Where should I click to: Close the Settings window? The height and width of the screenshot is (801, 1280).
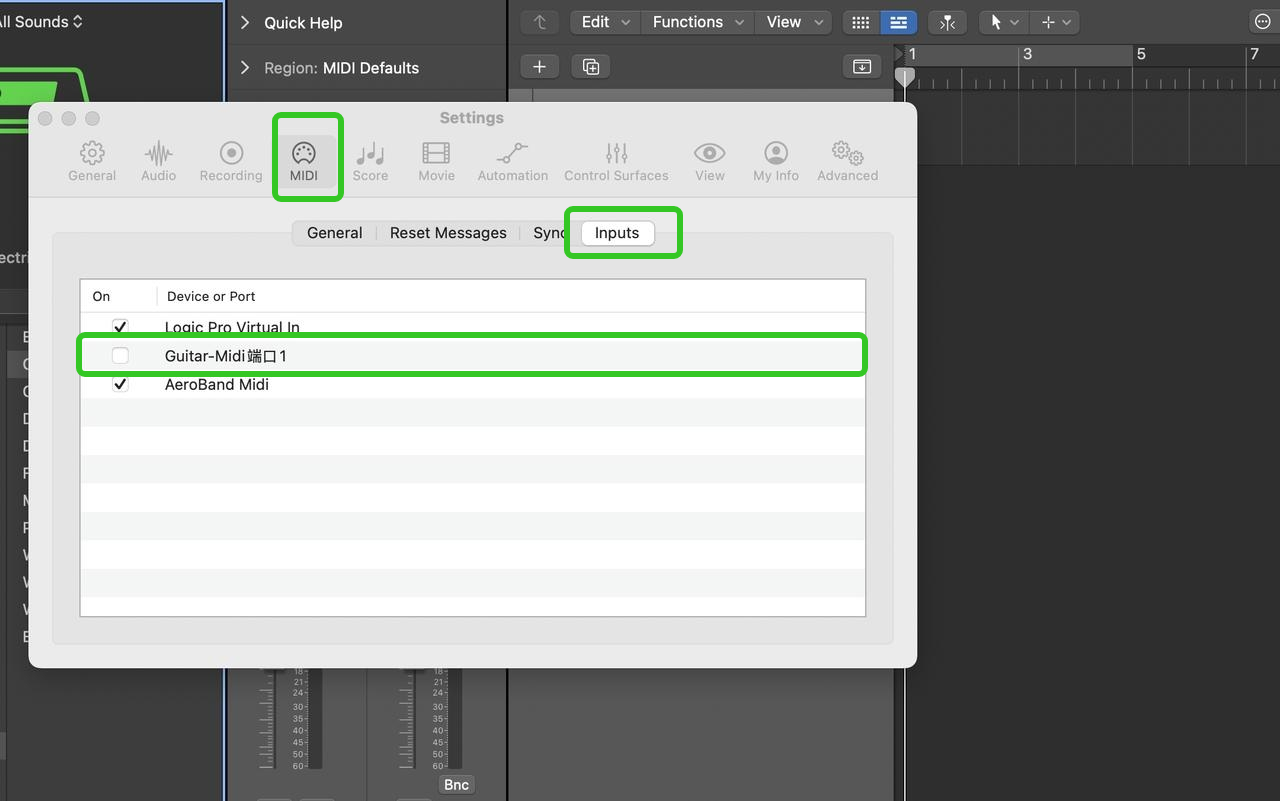click(x=45, y=118)
